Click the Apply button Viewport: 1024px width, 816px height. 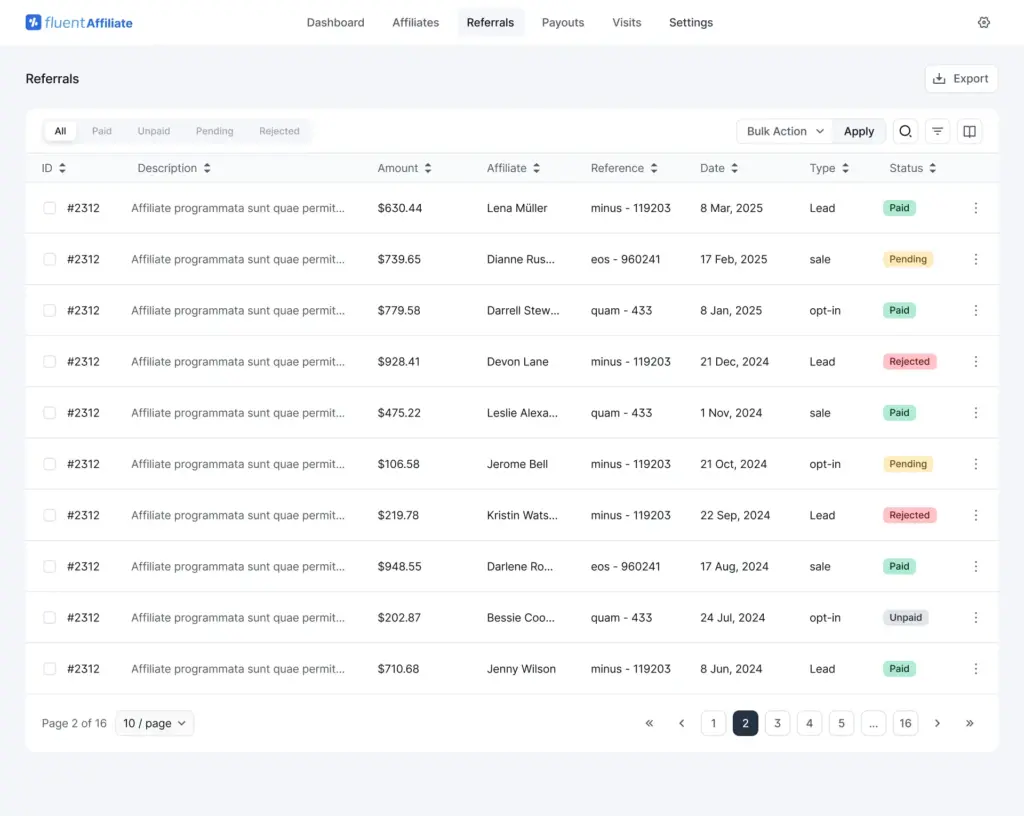(859, 131)
